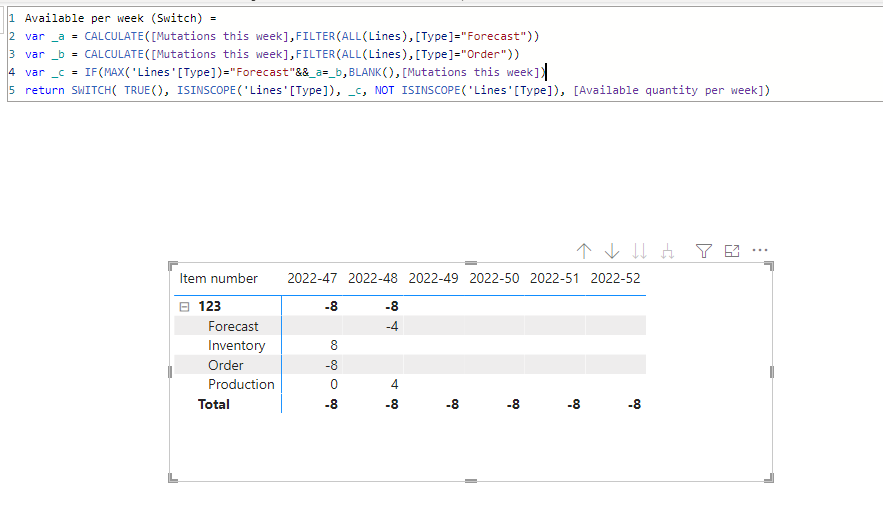Expand all down one level fork icon
The height and width of the screenshot is (515, 883).
click(667, 251)
